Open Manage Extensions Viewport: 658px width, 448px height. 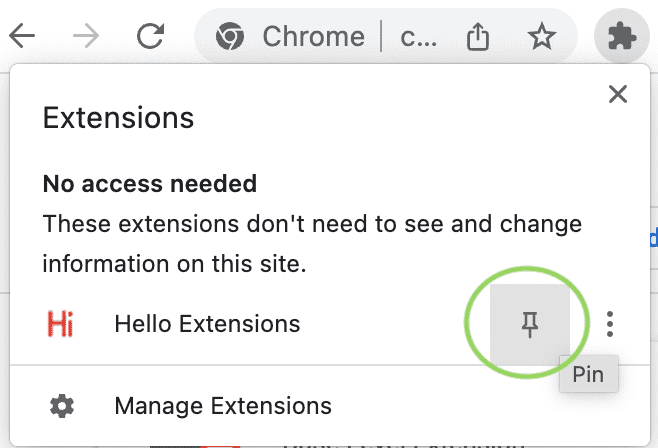coord(223,406)
